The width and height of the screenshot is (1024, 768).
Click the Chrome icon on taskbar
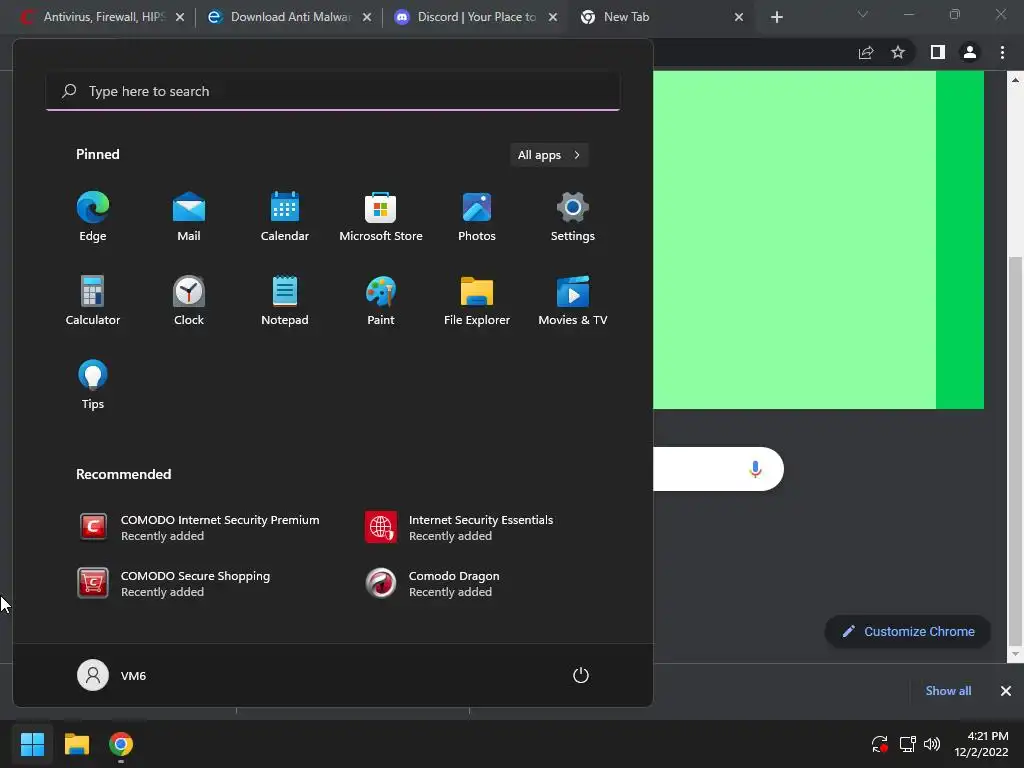click(121, 744)
